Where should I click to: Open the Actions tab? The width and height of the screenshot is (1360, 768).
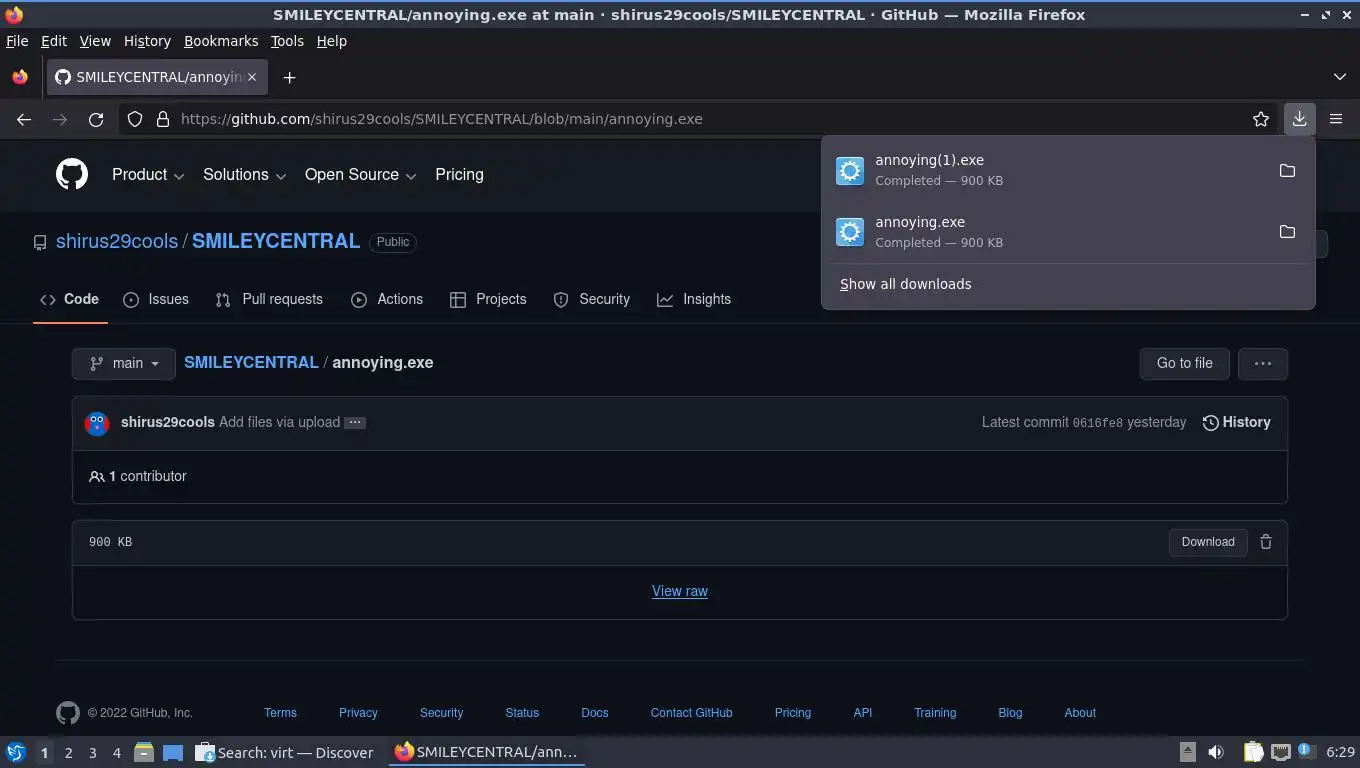[387, 299]
